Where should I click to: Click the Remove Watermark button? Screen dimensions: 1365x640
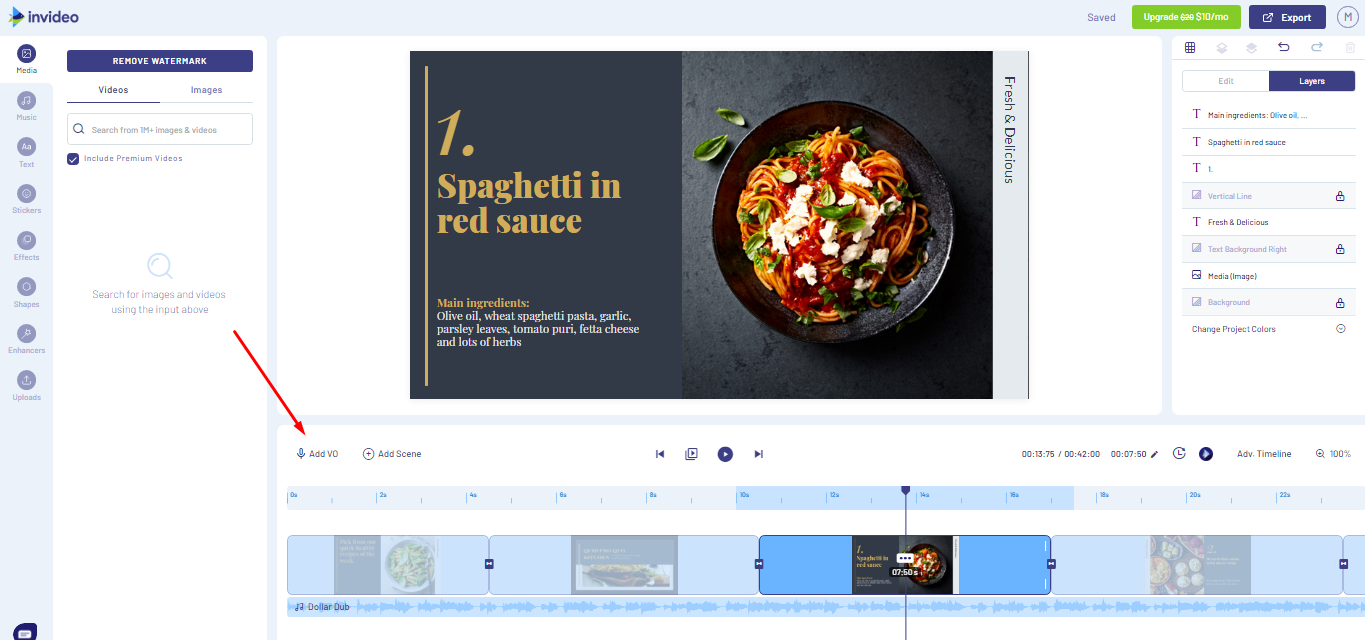click(x=159, y=60)
